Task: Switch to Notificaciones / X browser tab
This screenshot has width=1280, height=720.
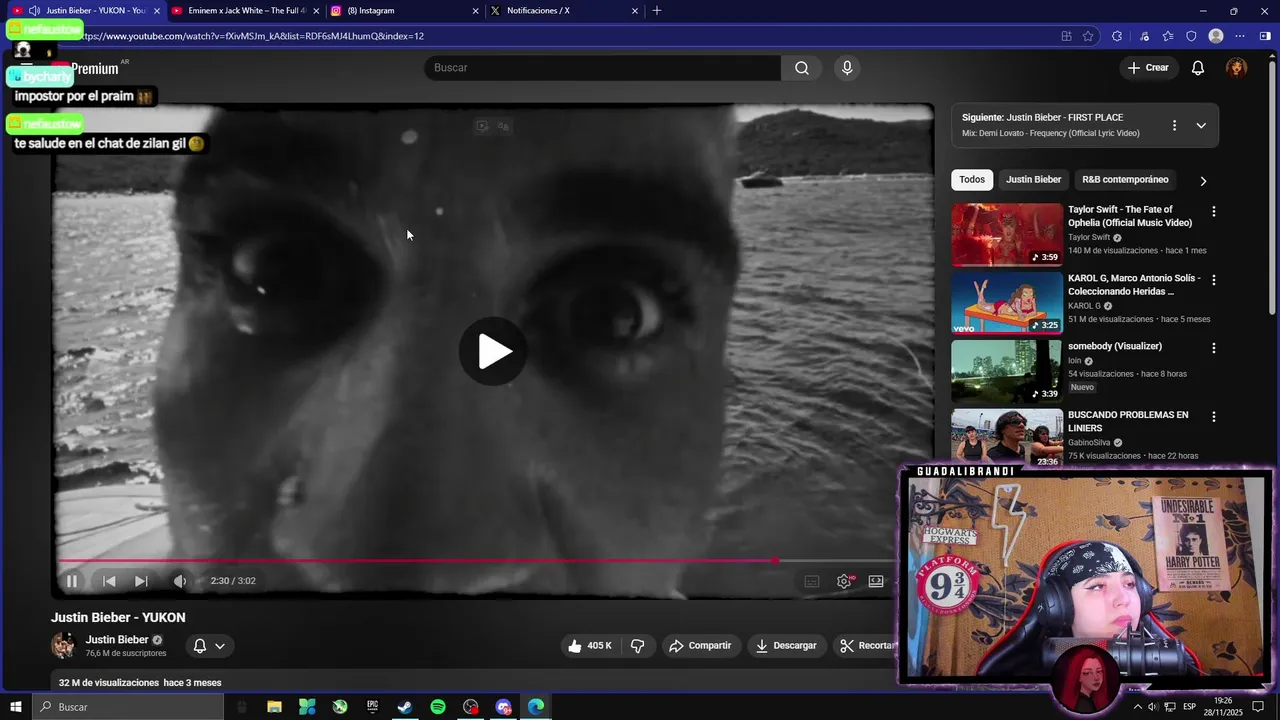Action: point(564,11)
